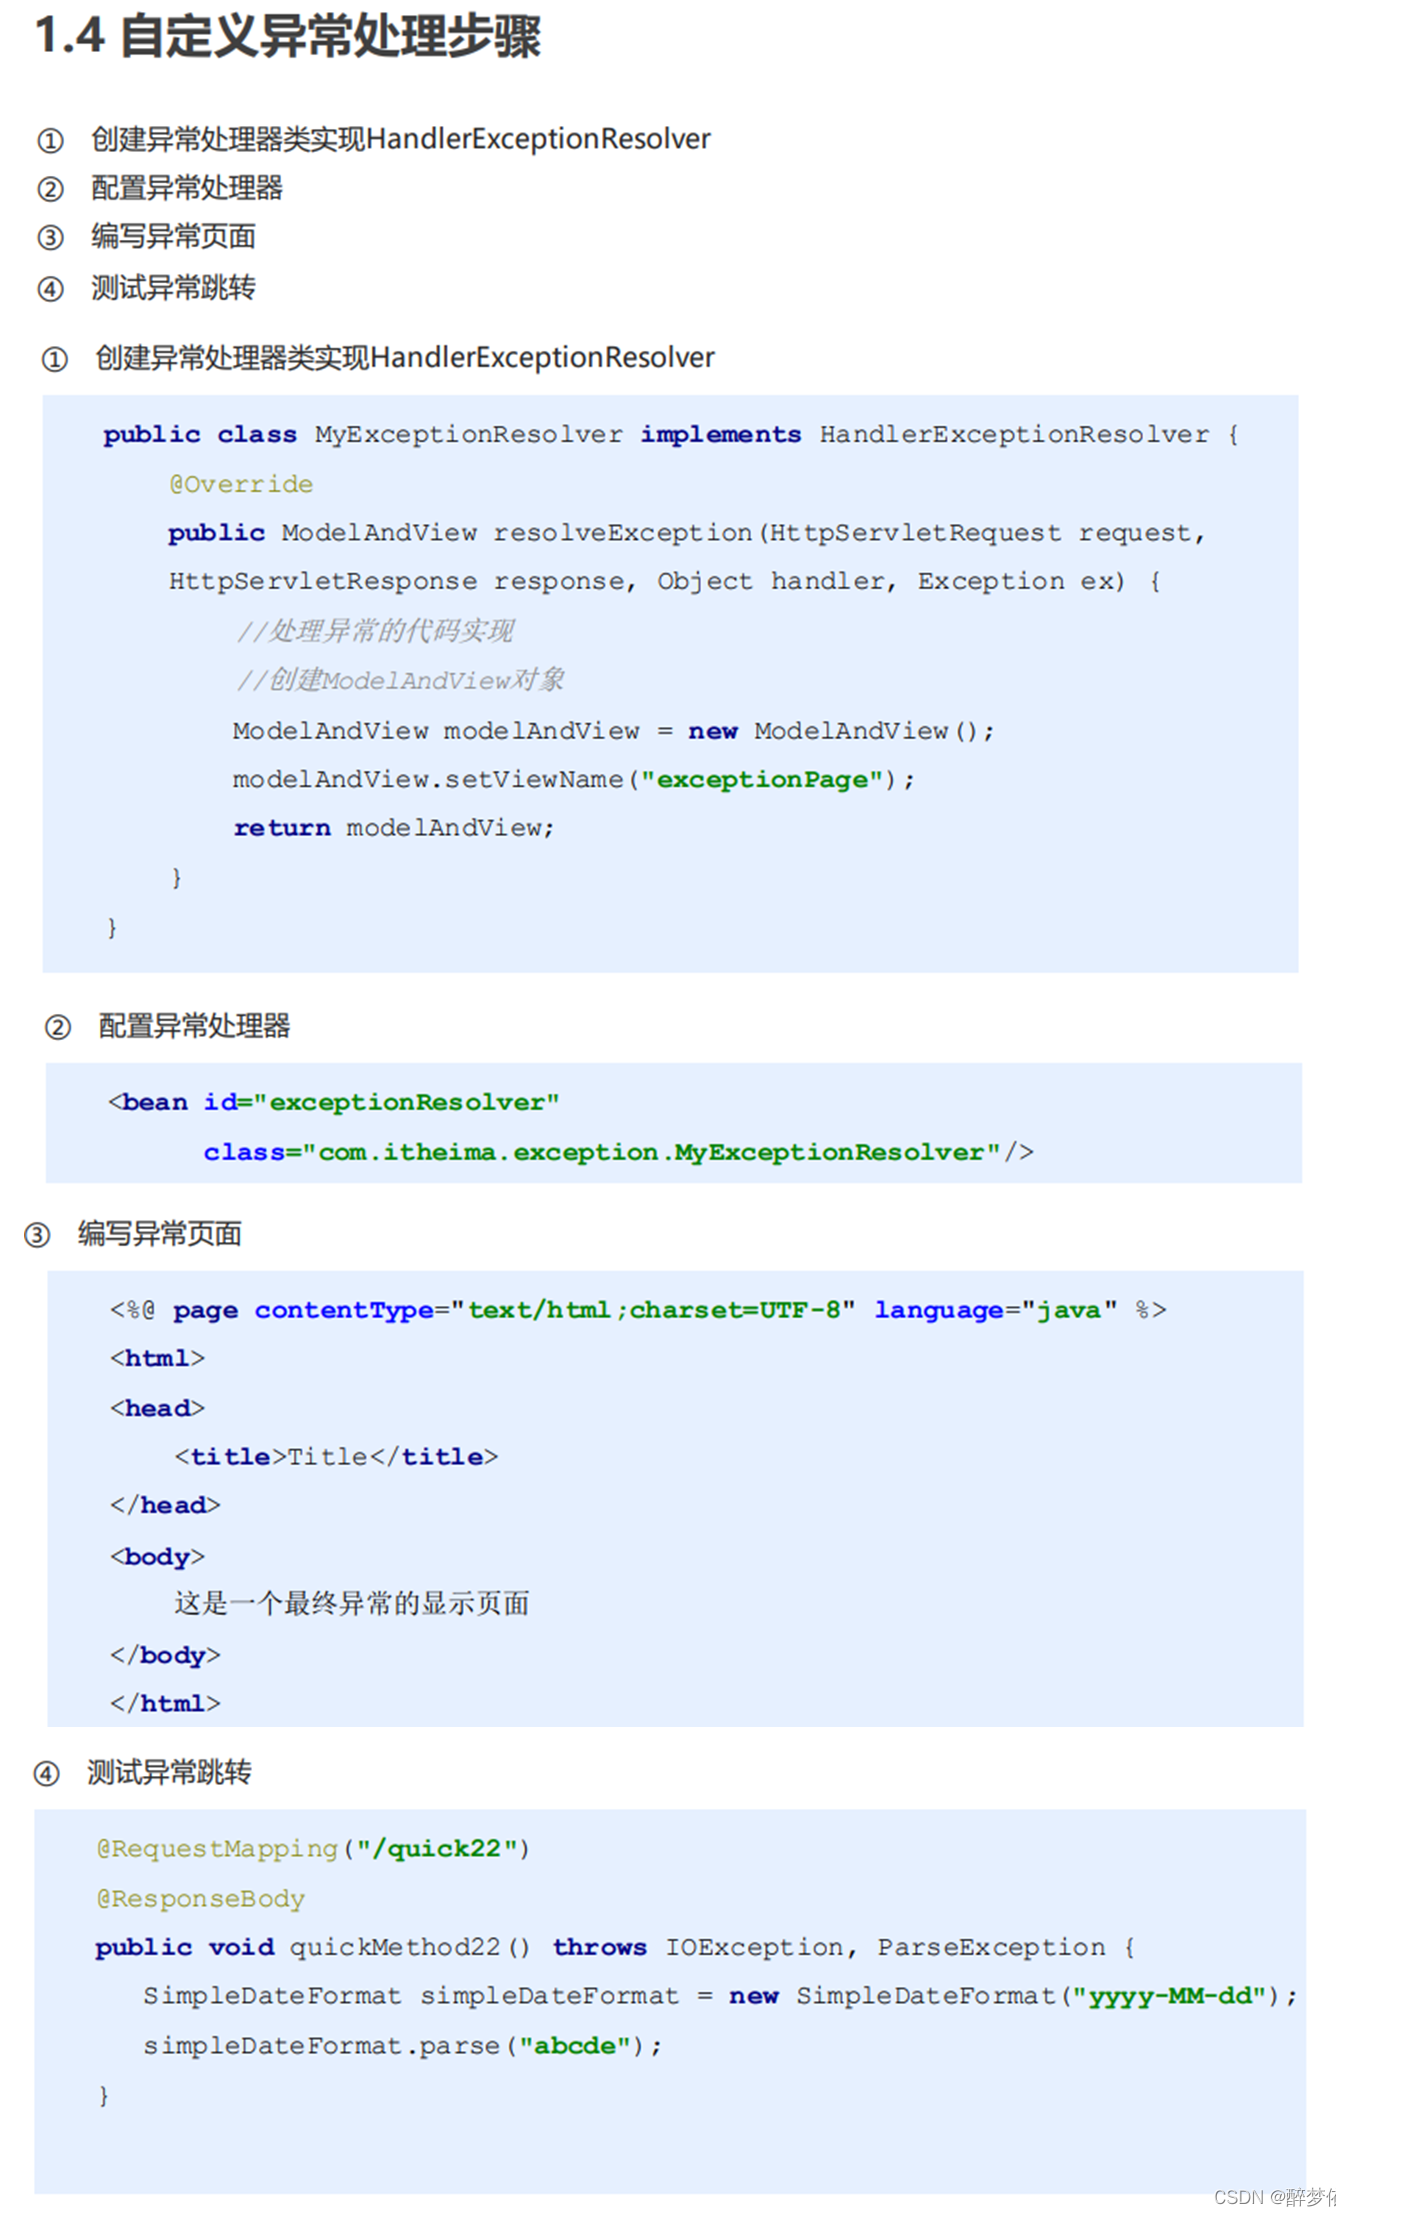This screenshot has height=2216, width=1401.
Task: Click the '<%@ page contentType=...' directive line
Action: [638, 1310]
